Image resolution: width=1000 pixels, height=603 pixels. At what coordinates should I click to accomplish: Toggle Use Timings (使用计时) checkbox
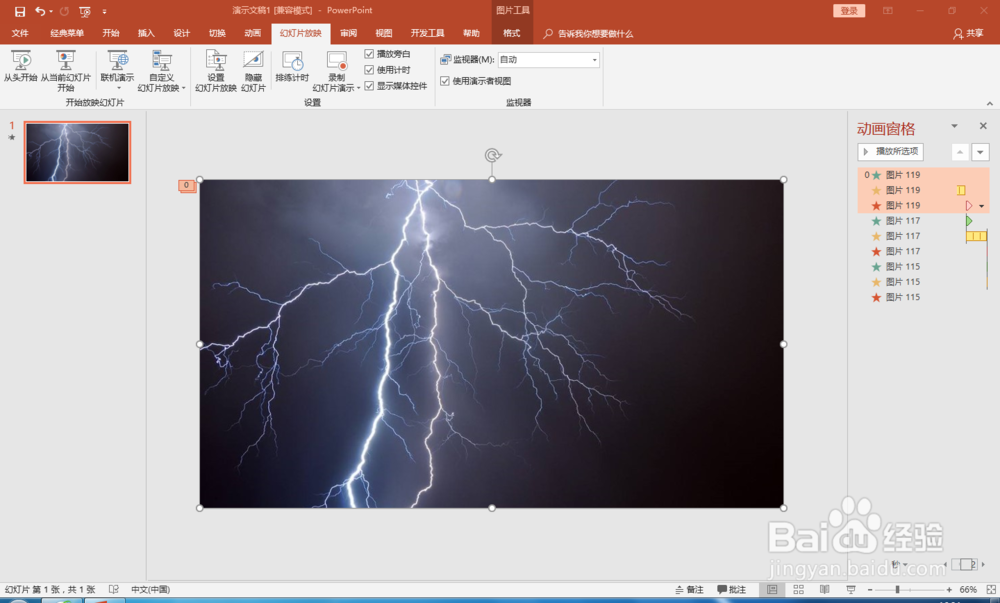click(x=369, y=70)
